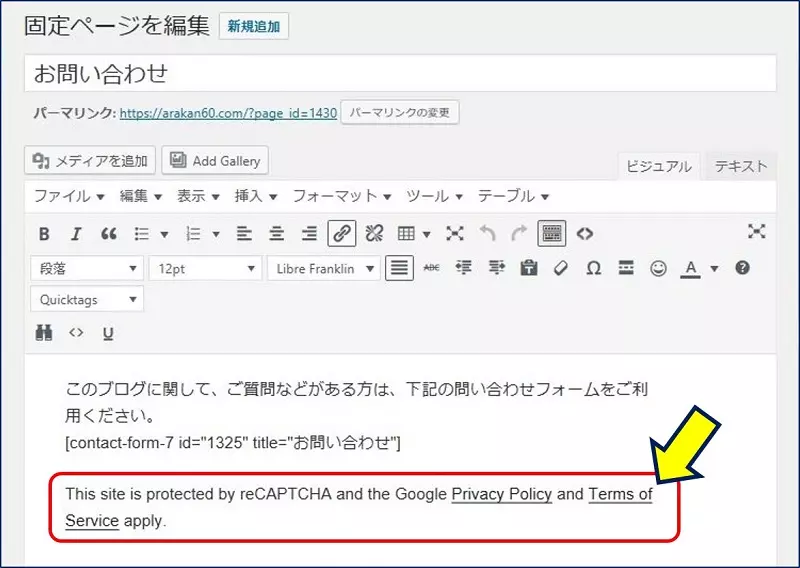Image resolution: width=800 pixels, height=568 pixels.
Task: Click パーマリンクの変更 button
Action: (399, 112)
